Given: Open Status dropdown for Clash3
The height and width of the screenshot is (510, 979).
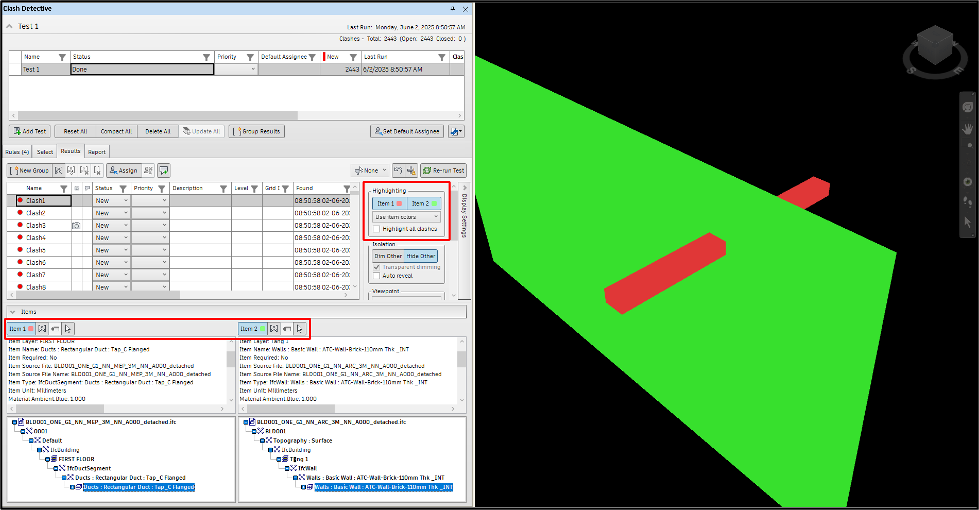Looking at the screenshot, I should [x=126, y=225].
